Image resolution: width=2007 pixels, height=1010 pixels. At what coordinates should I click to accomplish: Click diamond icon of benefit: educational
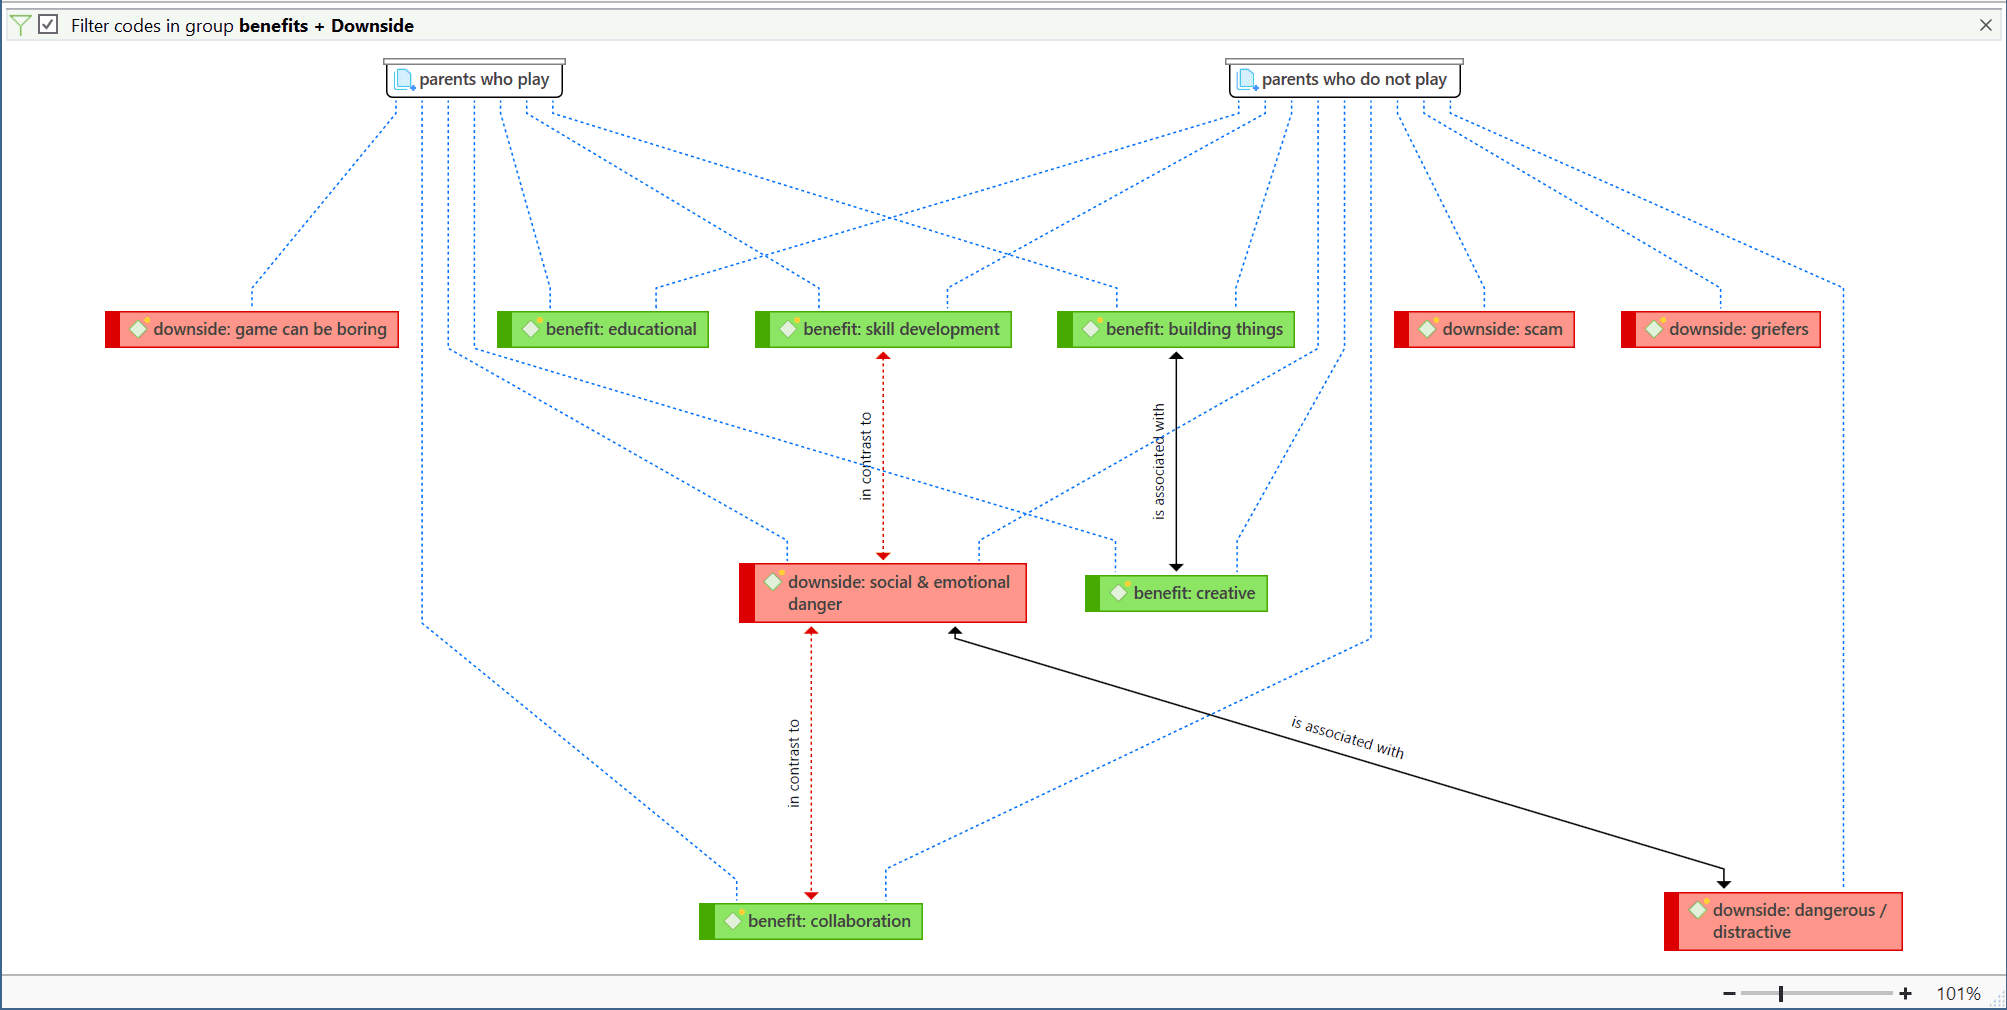531,328
